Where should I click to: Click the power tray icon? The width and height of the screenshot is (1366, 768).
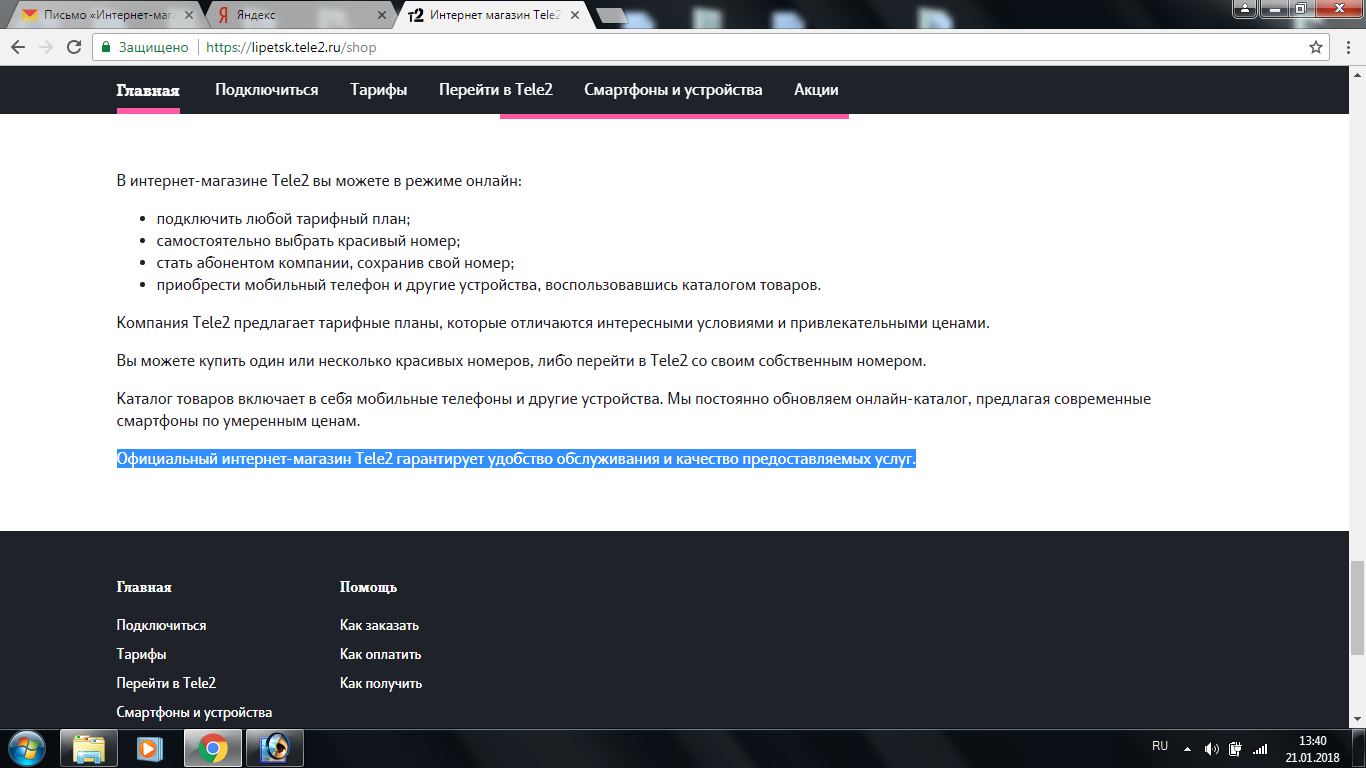[x=1235, y=748]
